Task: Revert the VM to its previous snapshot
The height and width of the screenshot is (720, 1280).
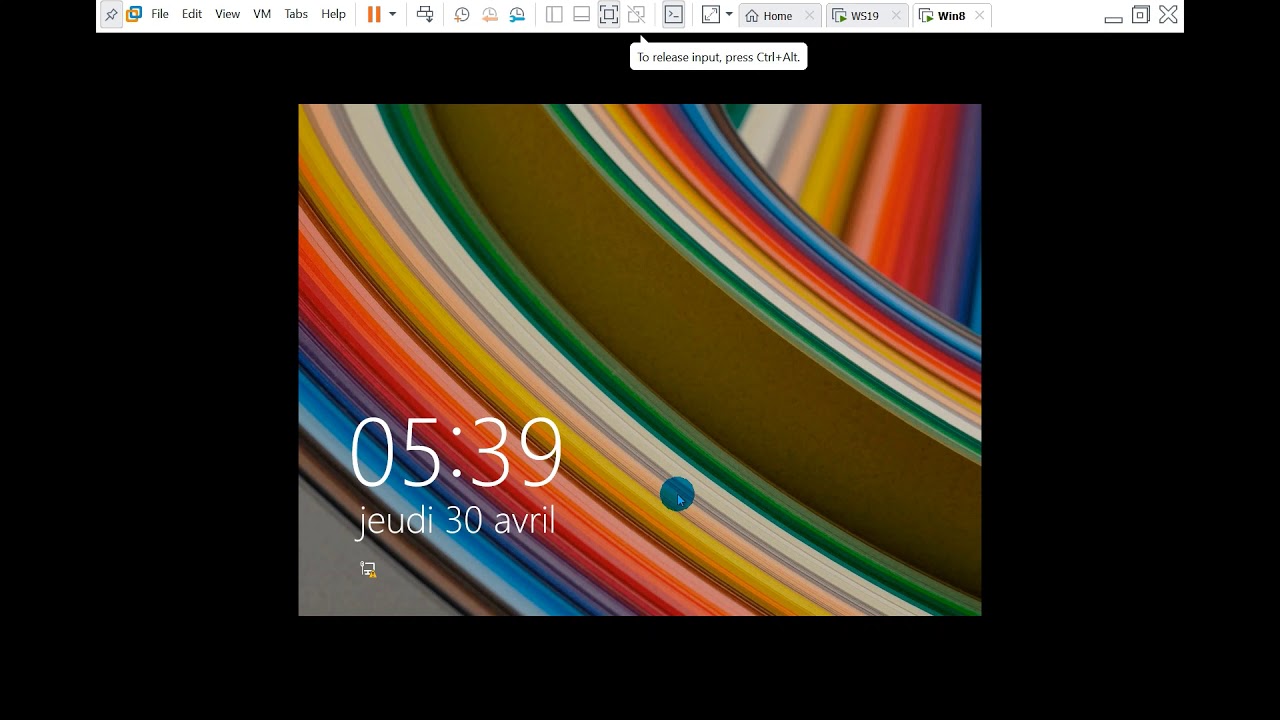Action: 490,15
